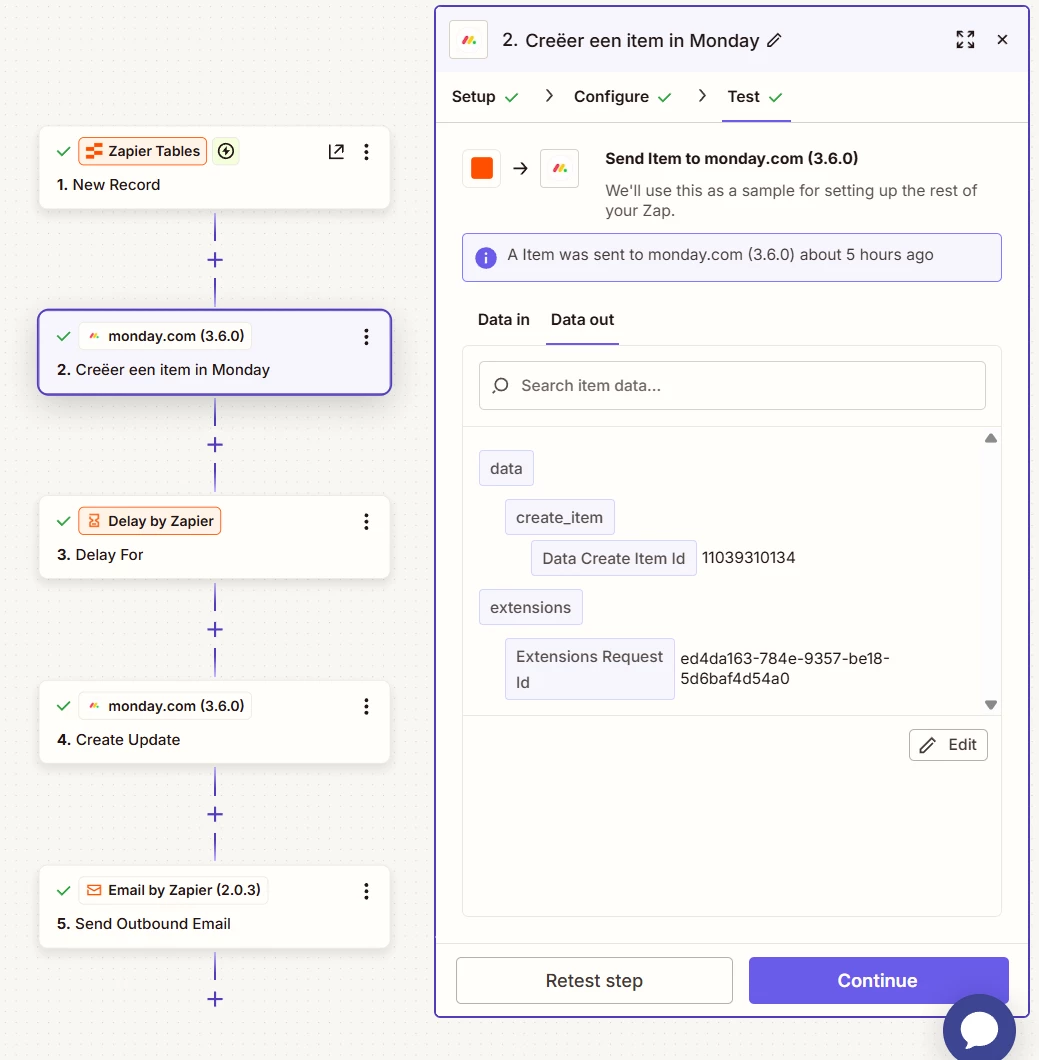
Task: Switch to the Setup tab
Action: tap(485, 97)
